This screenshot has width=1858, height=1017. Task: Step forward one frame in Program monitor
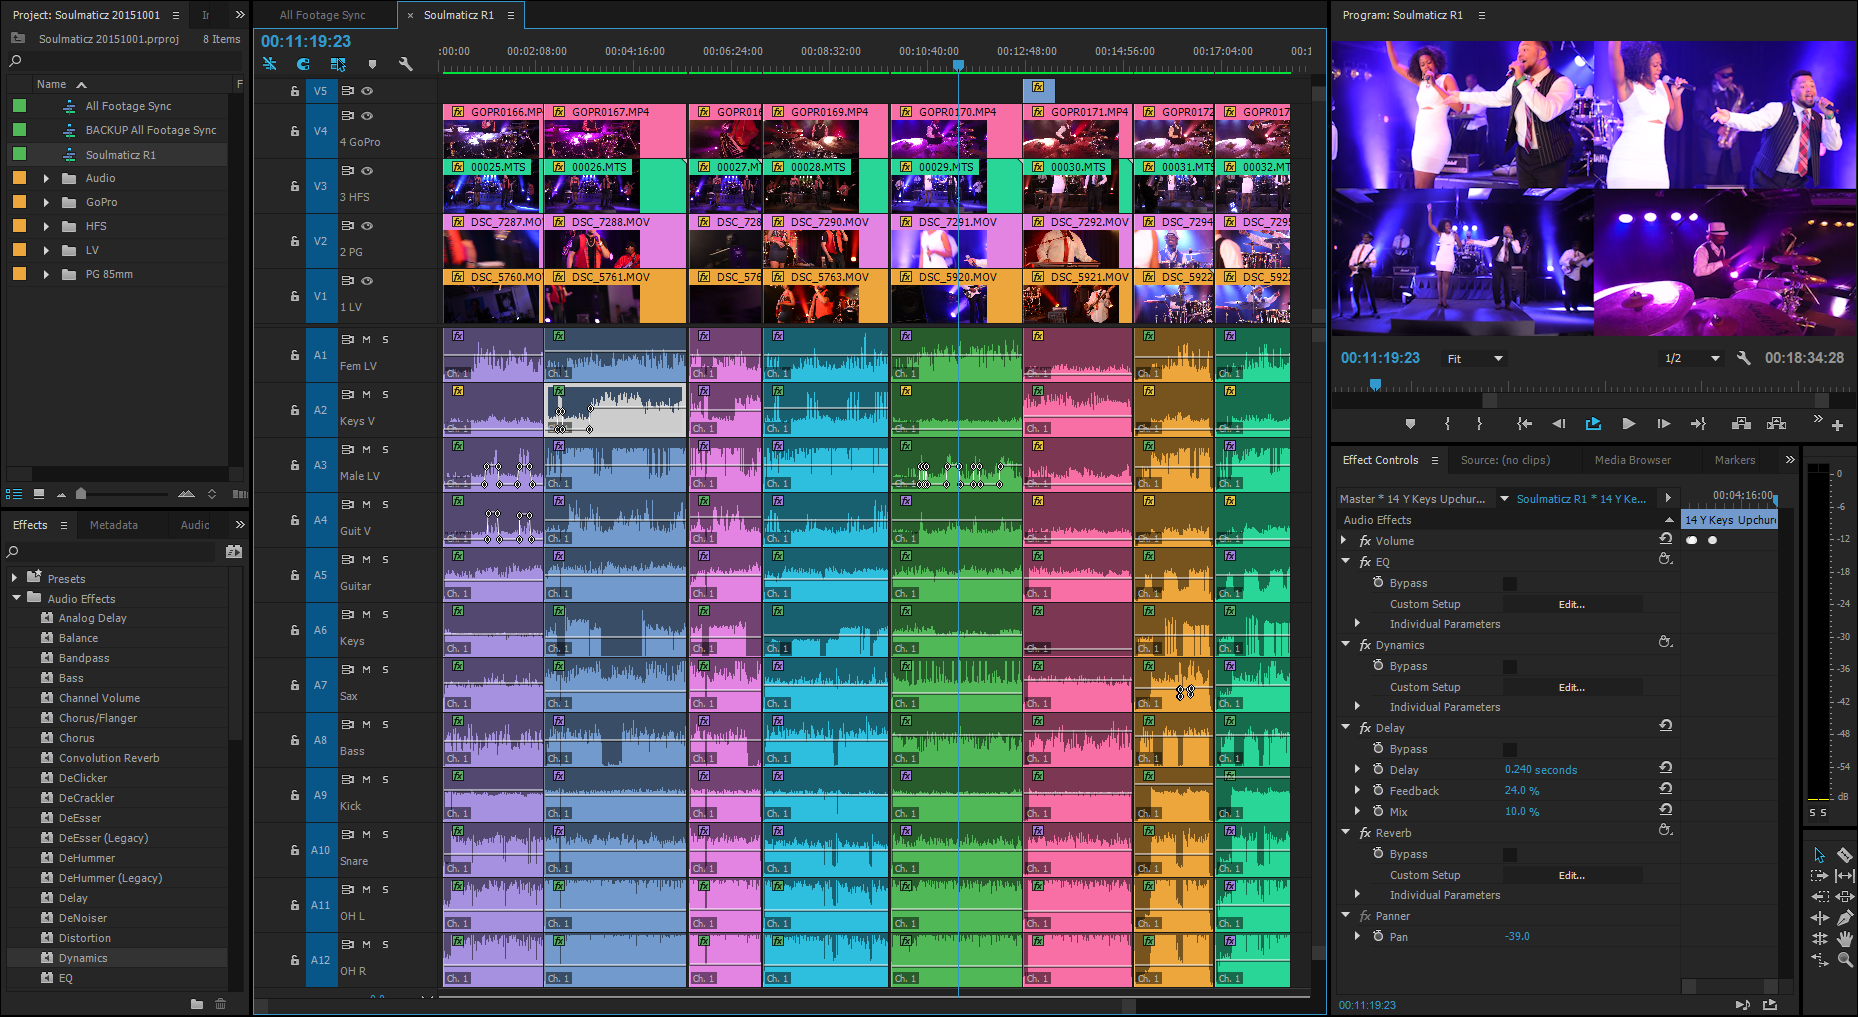click(x=1663, y=424)
